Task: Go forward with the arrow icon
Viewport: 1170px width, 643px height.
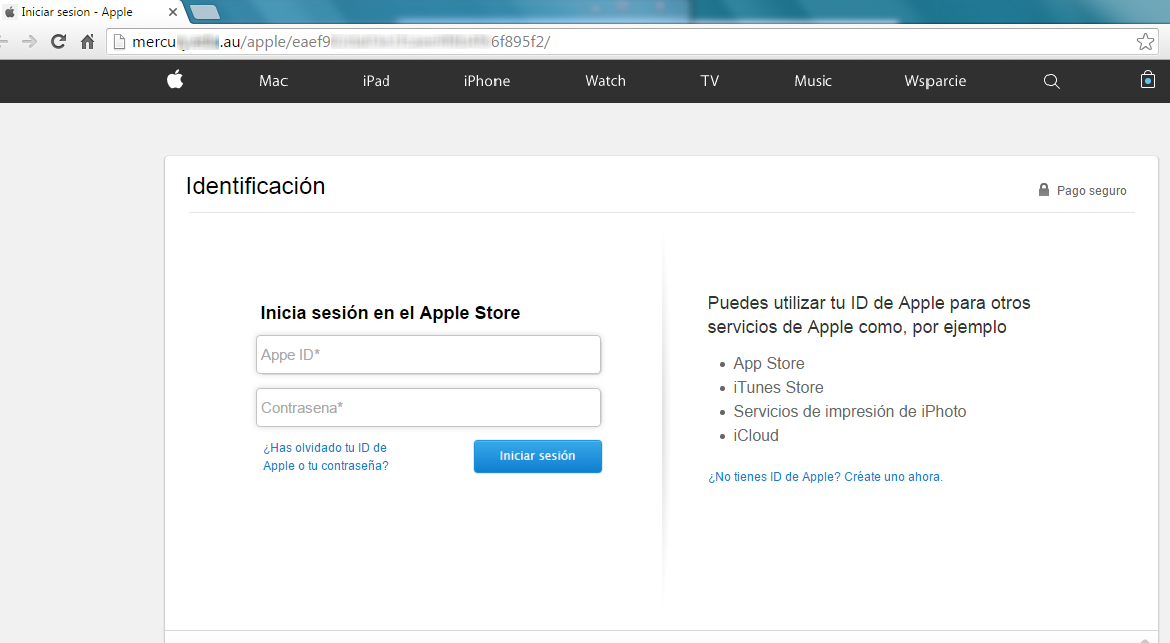Action: [x=29, y=42]
